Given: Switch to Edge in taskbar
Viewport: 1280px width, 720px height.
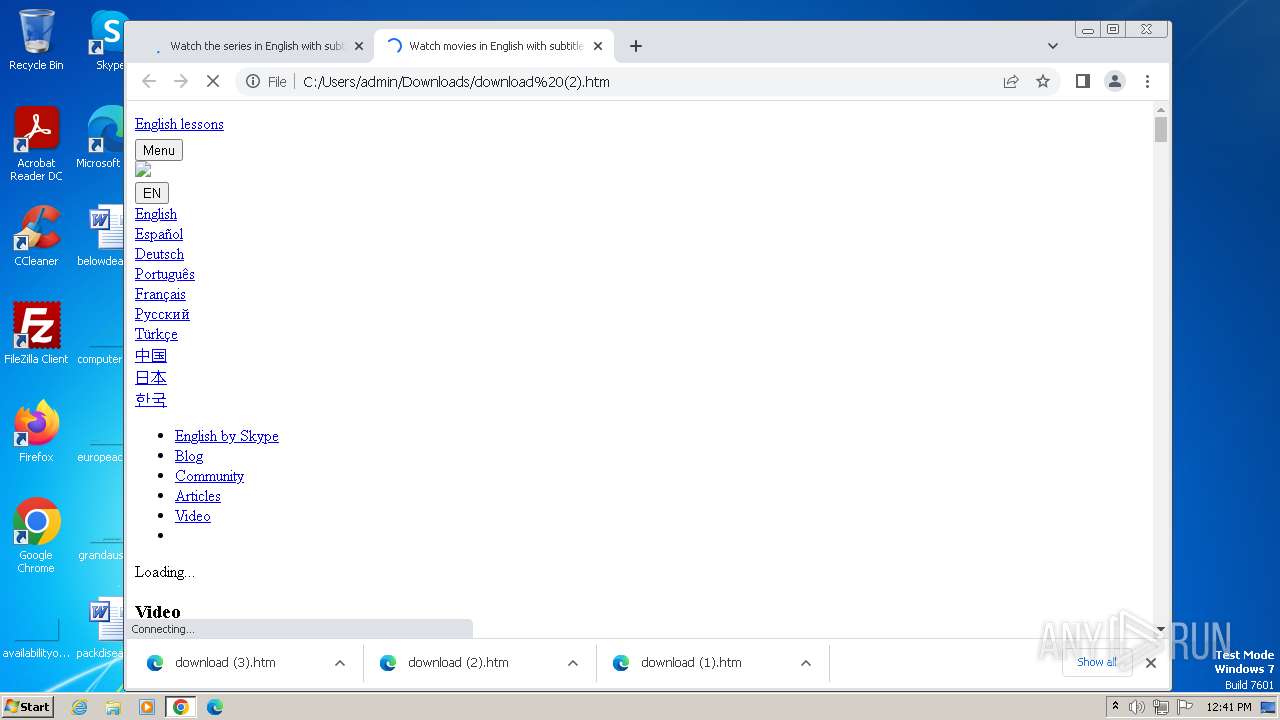Looking at the screenshot, I should (215, 707).
